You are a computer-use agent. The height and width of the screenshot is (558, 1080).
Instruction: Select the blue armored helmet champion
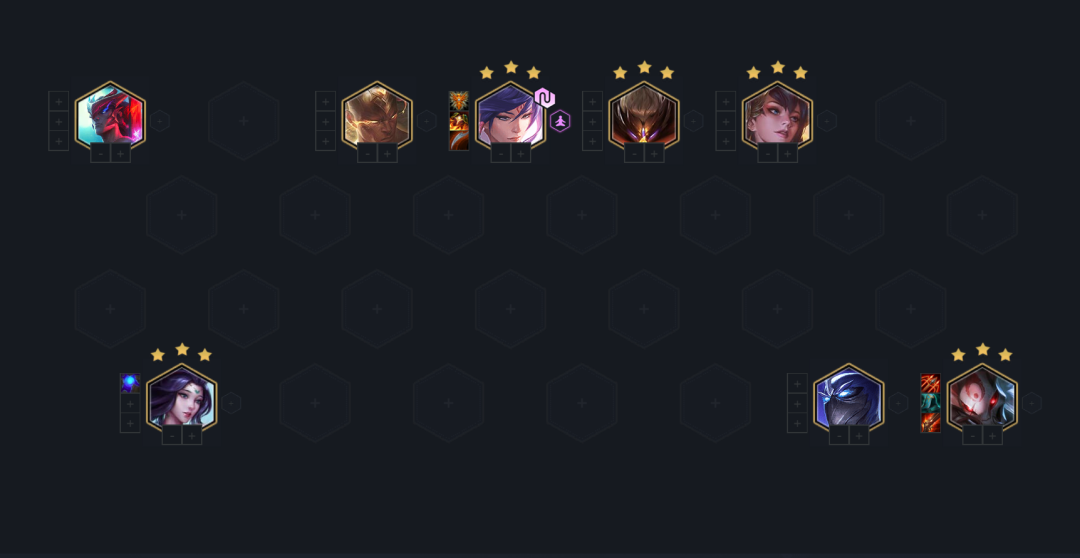849,400
